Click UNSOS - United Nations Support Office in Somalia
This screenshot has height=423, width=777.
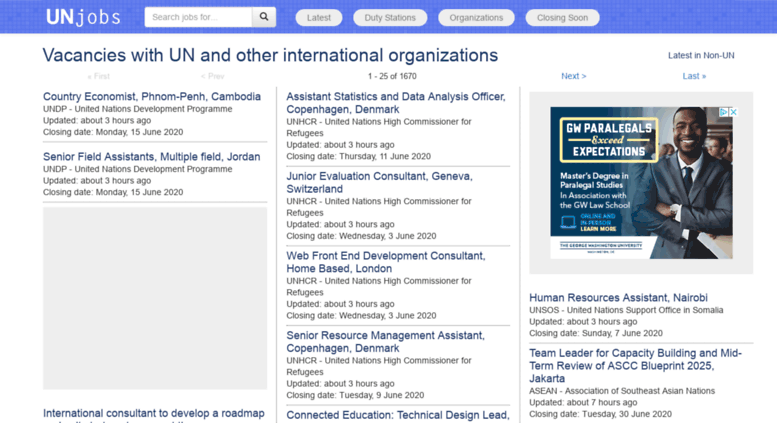pos(626,310)
